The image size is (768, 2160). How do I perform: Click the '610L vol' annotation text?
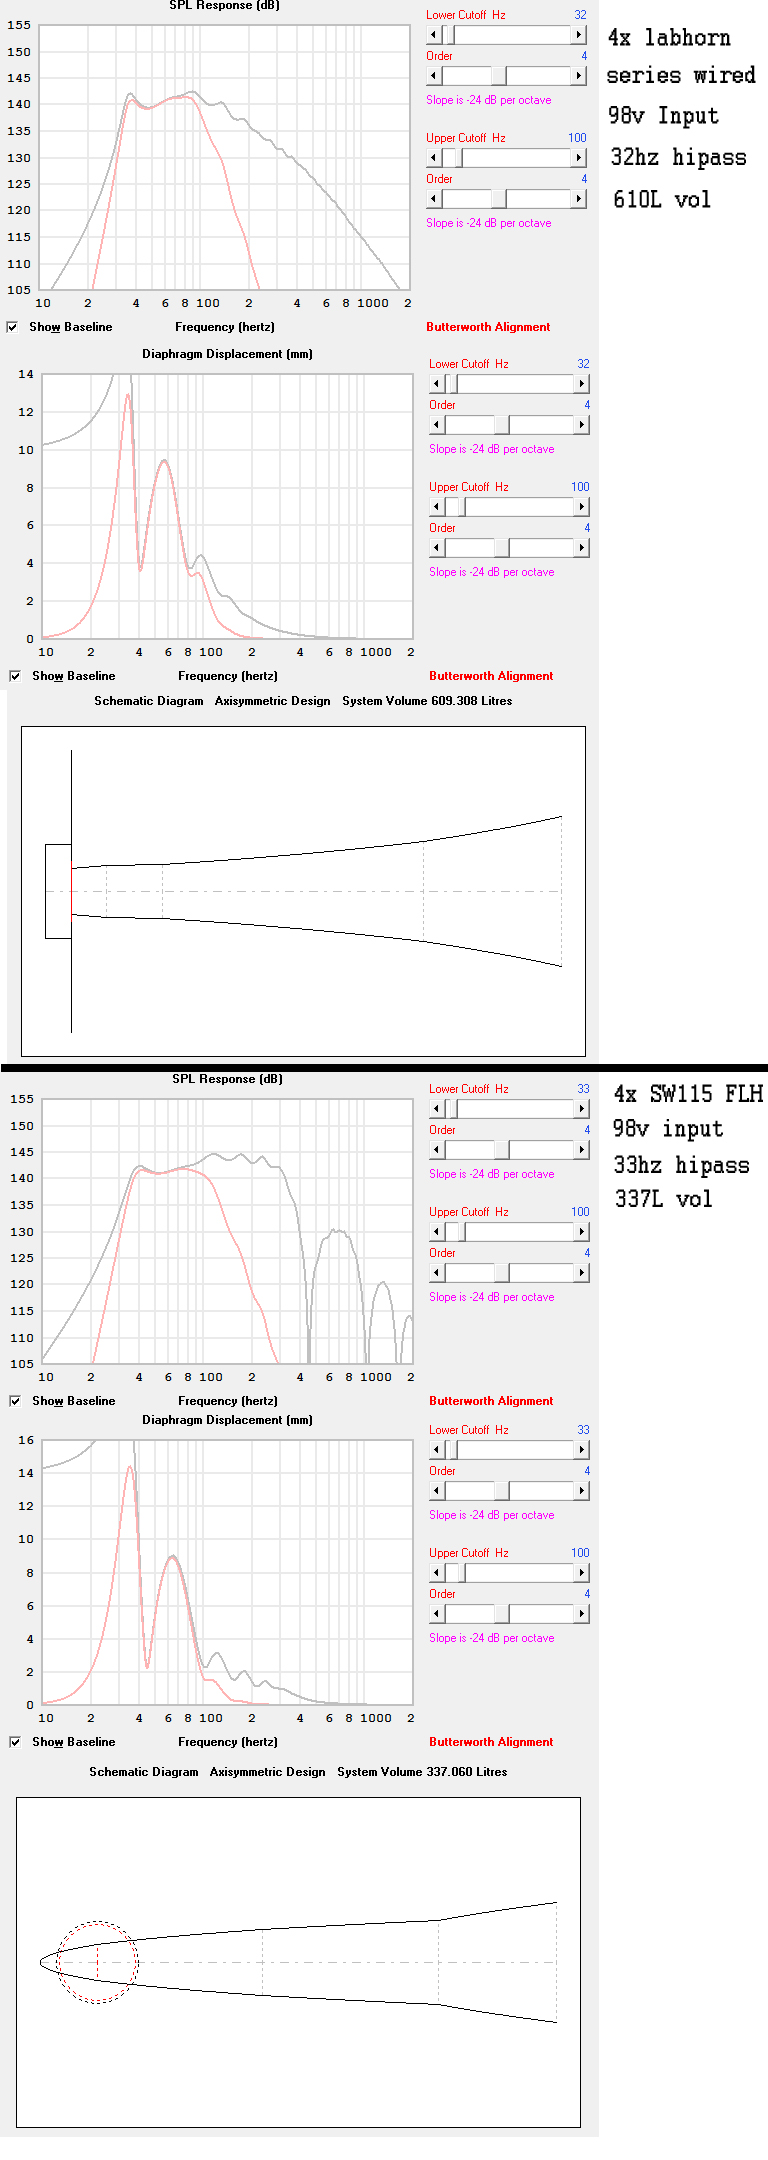[x=662, y=199]
